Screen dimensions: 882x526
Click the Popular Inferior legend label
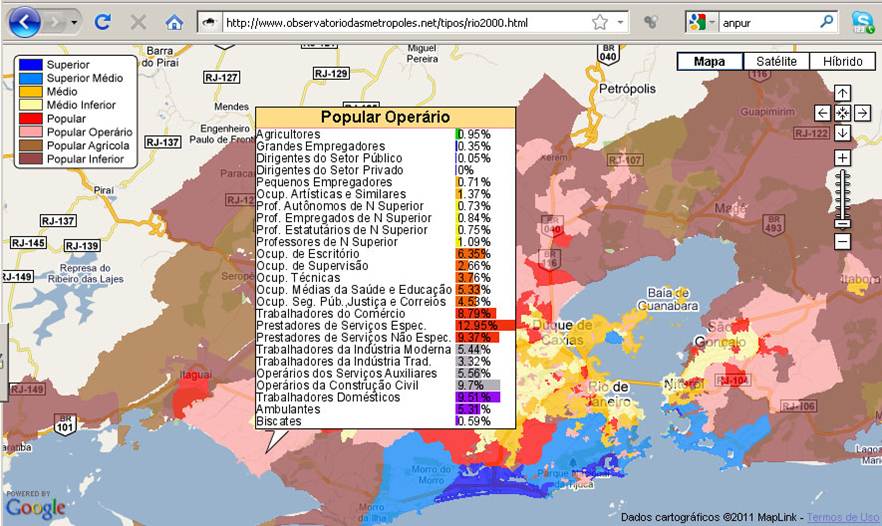tap(86, 159)
